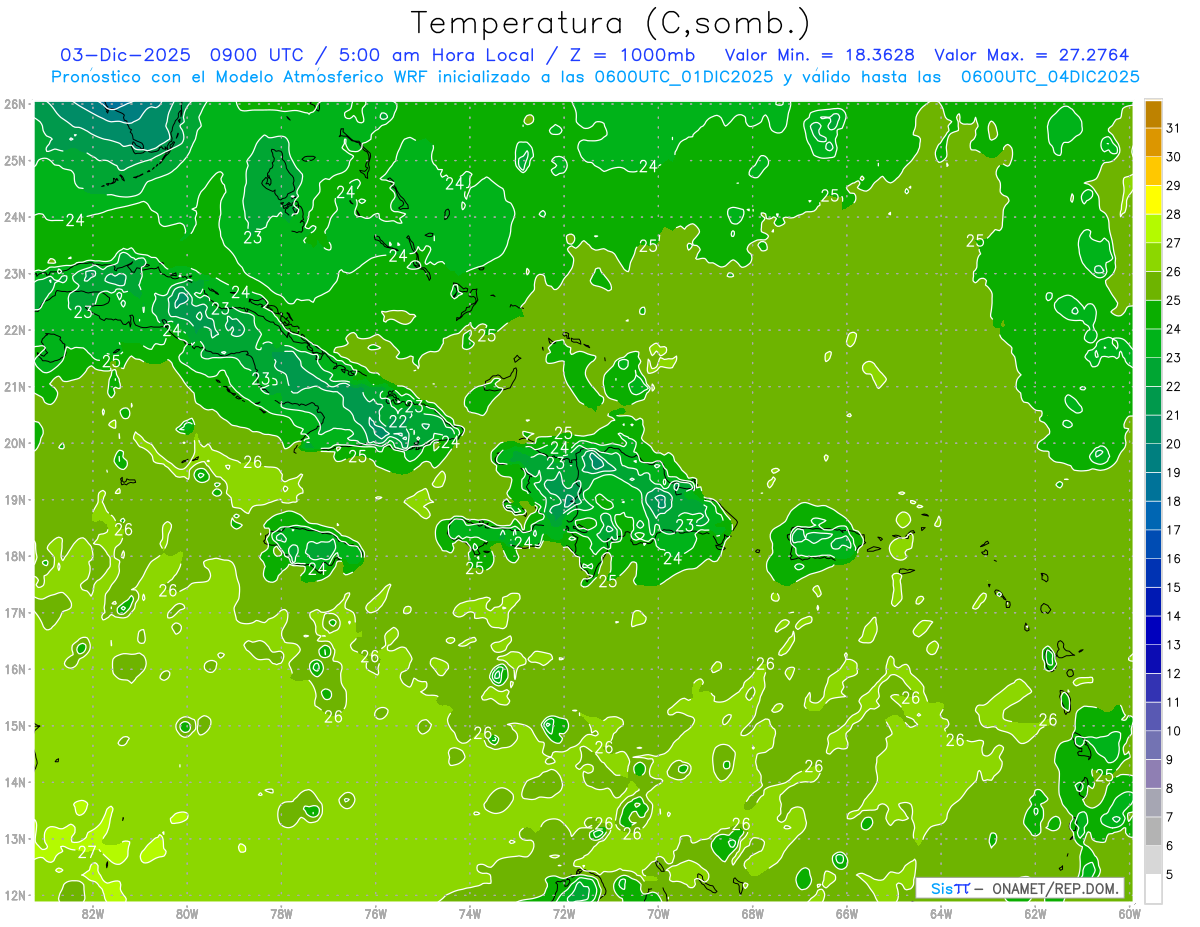Click the latitude axis label "17N"
Screen dimensions: 1200x927
point(14,612)
